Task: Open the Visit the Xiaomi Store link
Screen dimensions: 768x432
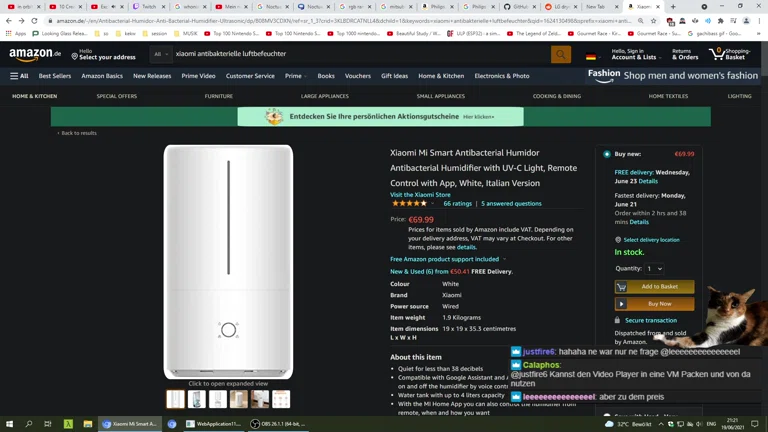Action: pyautogui.click(x=420, y=195)
